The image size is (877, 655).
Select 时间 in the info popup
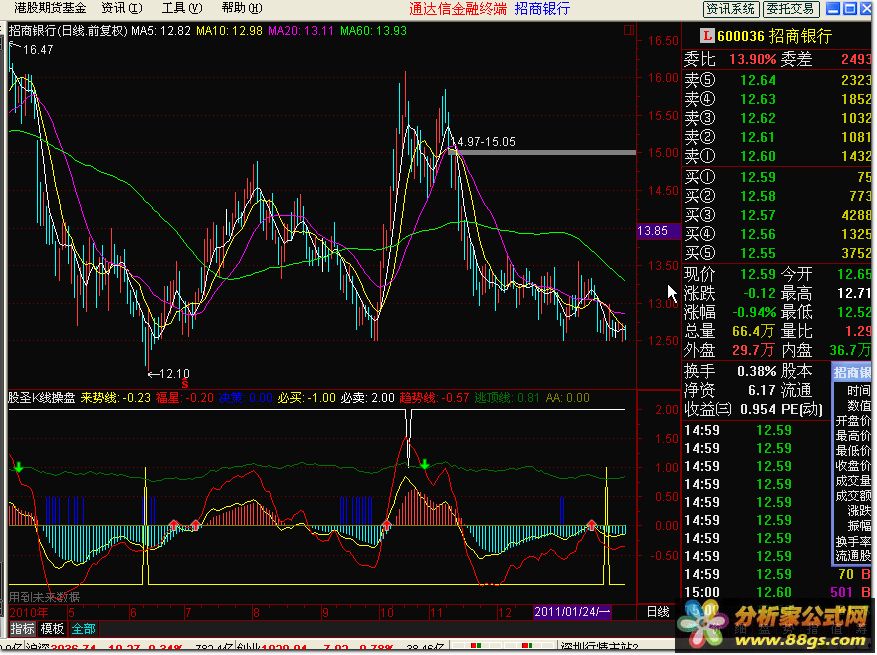click(x=859, y=390)
